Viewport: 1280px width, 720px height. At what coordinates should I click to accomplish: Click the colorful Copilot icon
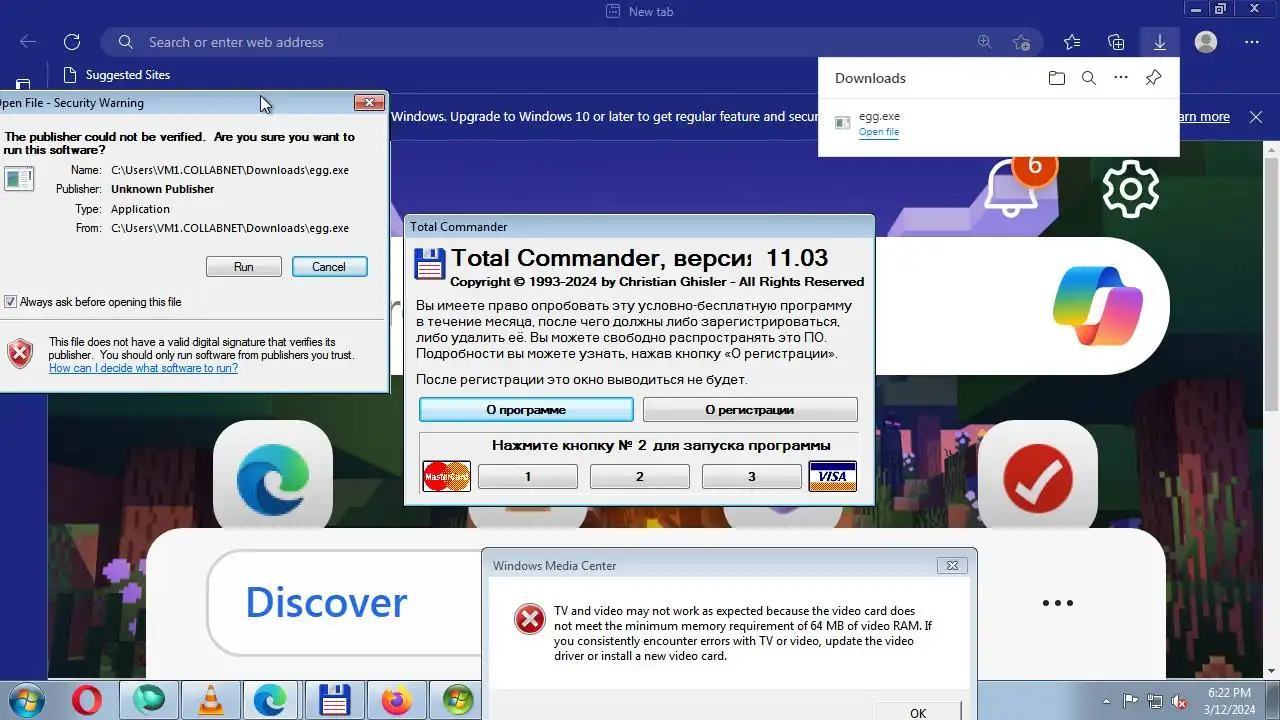tap(1097, 306)
